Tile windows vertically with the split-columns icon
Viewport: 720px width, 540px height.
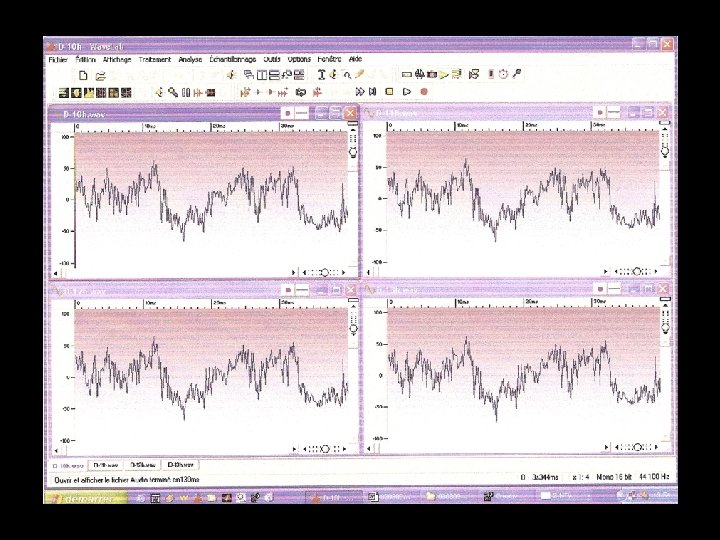point(262,74)
